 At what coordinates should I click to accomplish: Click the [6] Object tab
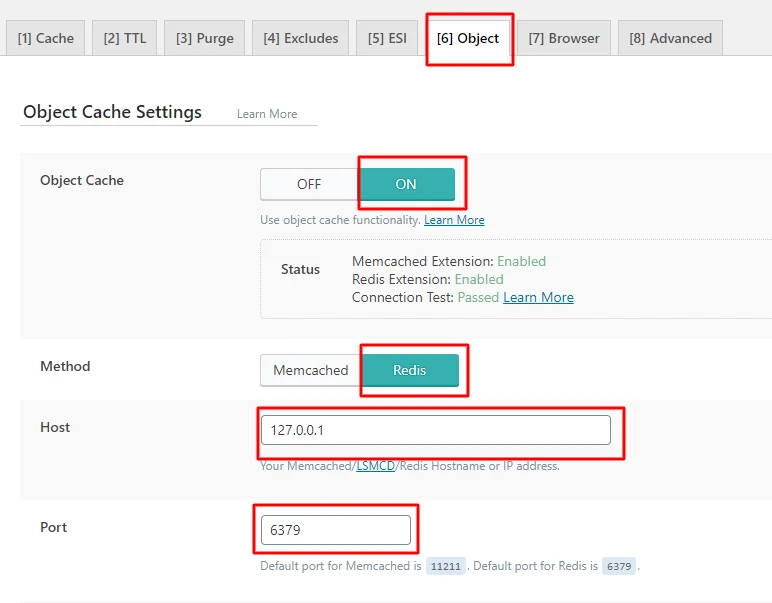point(468,38)
